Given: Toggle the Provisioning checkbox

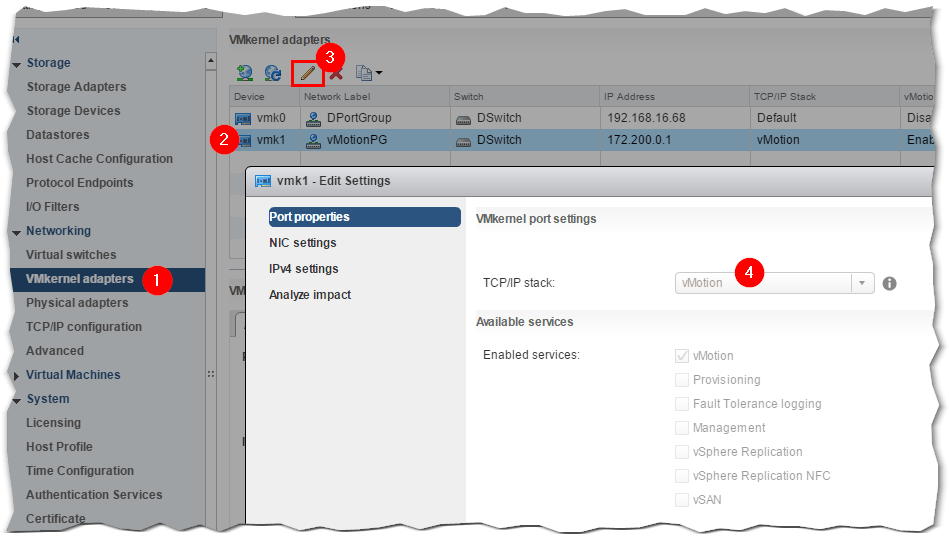Looking at the screenshot, I should [682, 380].
